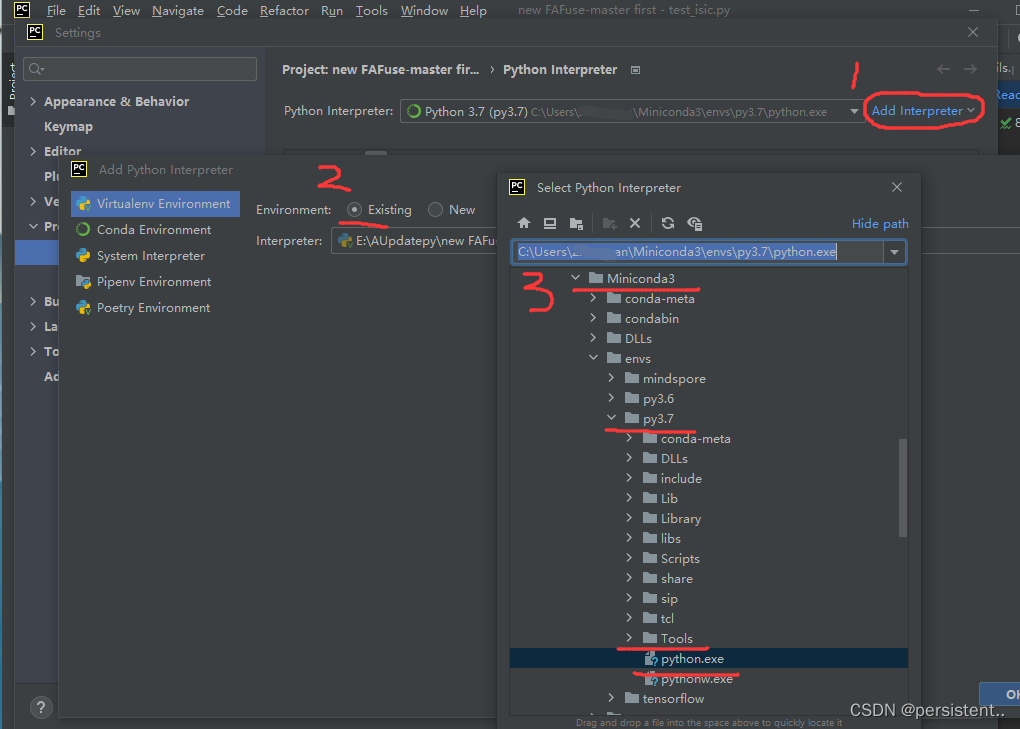Open the Help menu

[x=473, y=10]
